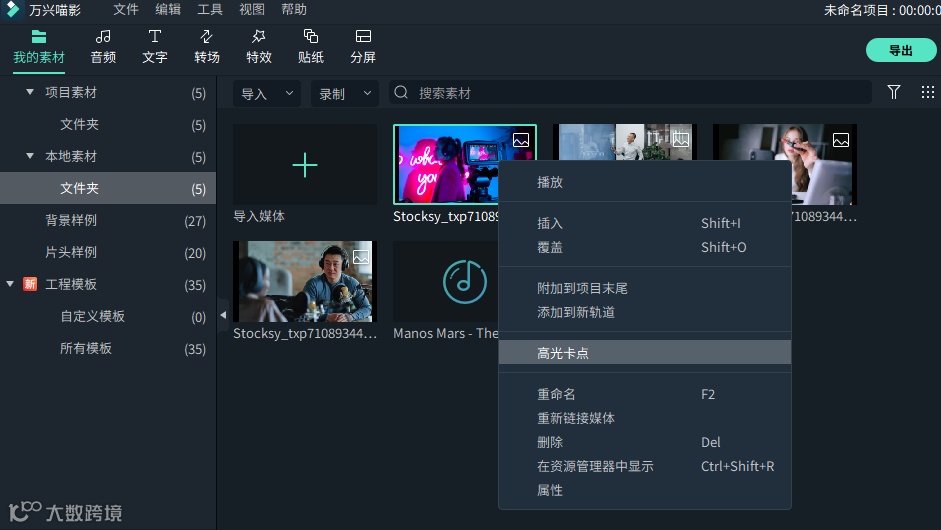941x530 pixels.
Task: Click the red 新 badge by 工程模板
Action: [x=30, y=284]
